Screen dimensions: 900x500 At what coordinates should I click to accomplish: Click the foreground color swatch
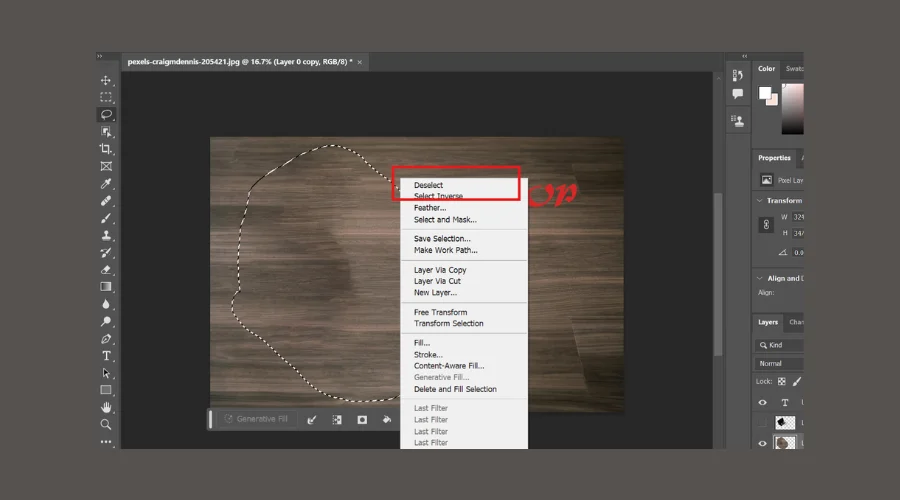pos(765,93)
